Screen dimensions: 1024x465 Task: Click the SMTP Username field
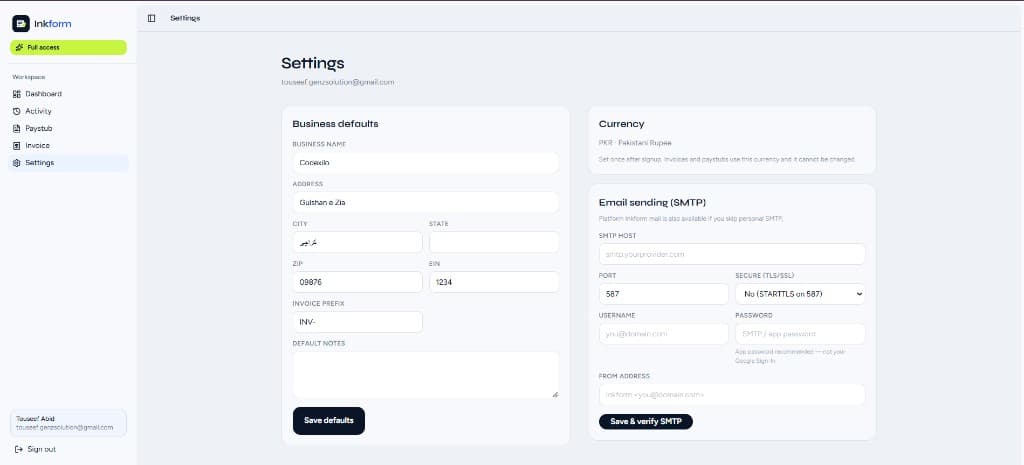(664, 334)
